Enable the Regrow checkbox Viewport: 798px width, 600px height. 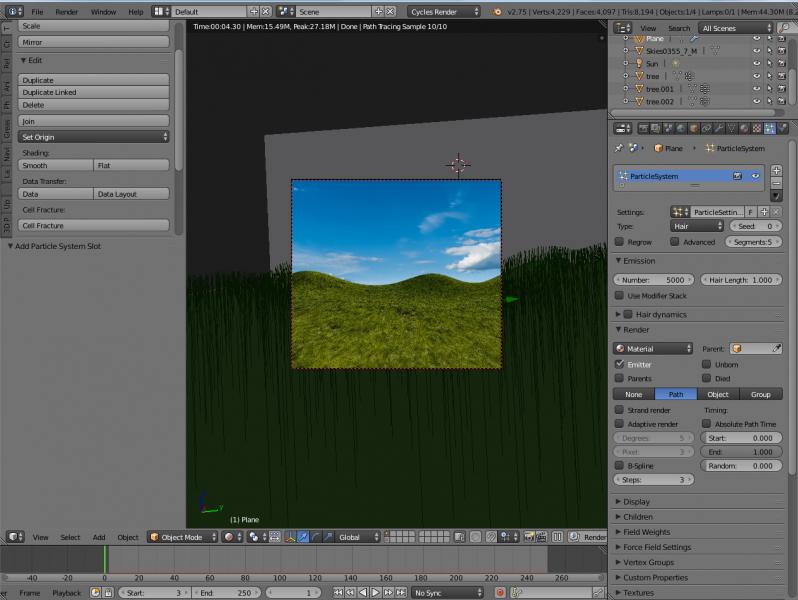[x=620, y=242]
